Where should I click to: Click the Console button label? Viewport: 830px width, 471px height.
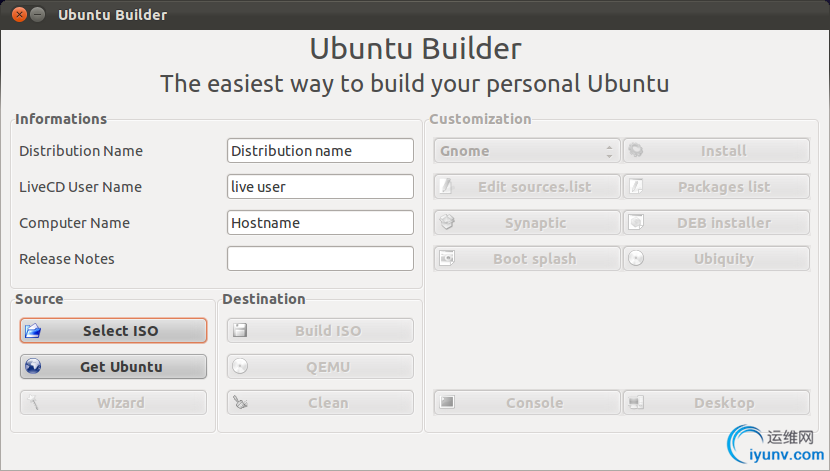[x=535, y=403]
